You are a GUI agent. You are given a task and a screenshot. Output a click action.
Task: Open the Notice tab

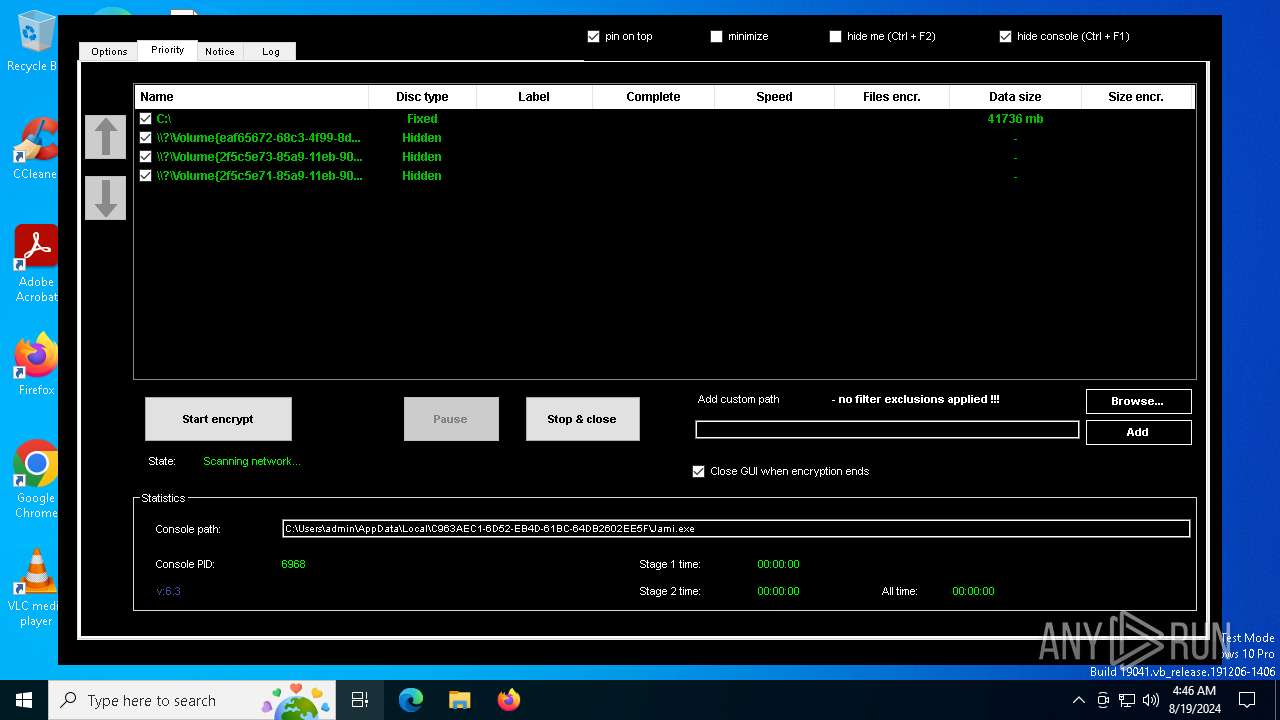tap(220, 51)
